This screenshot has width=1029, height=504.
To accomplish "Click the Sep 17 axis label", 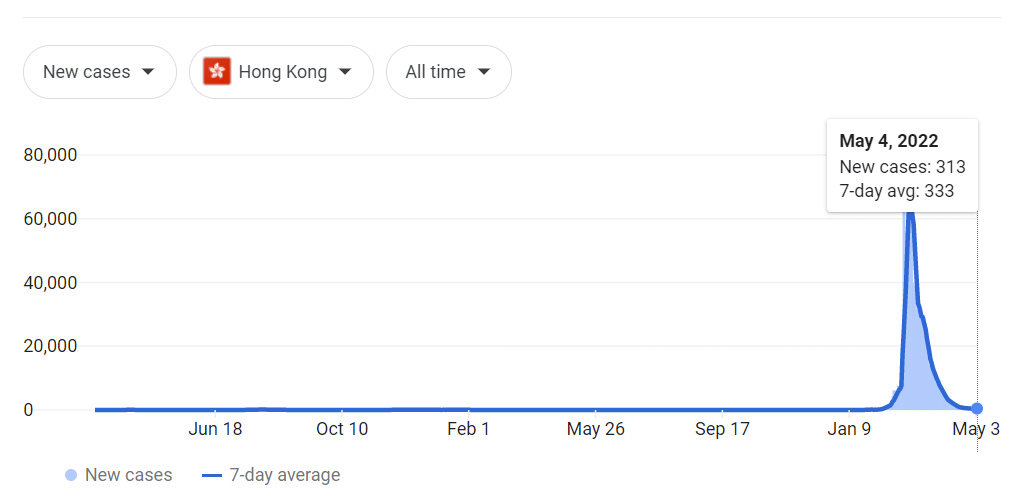I will [722, 429].
